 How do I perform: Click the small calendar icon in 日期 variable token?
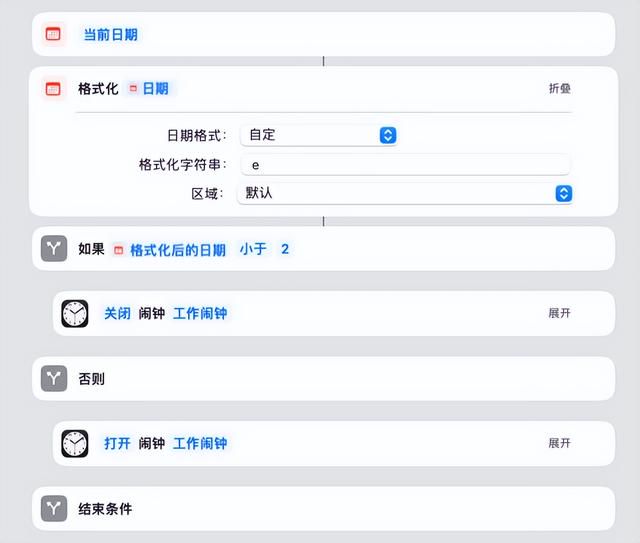click(133, 88)
